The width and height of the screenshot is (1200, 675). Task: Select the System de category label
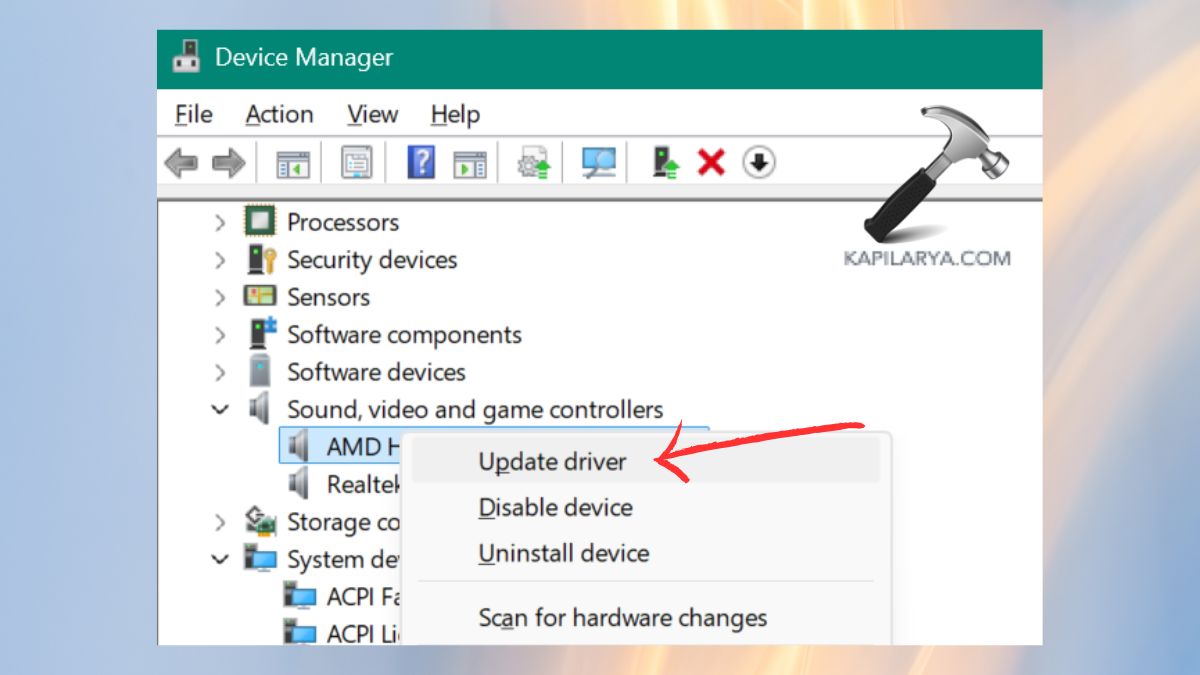tap(343, 559)
